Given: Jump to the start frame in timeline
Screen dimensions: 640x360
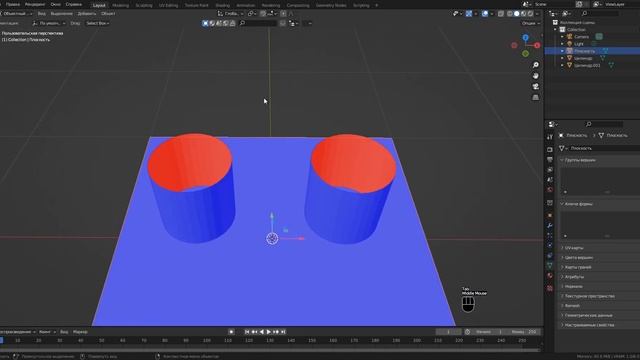Looking at the screenshot, I should coord(247,332).
